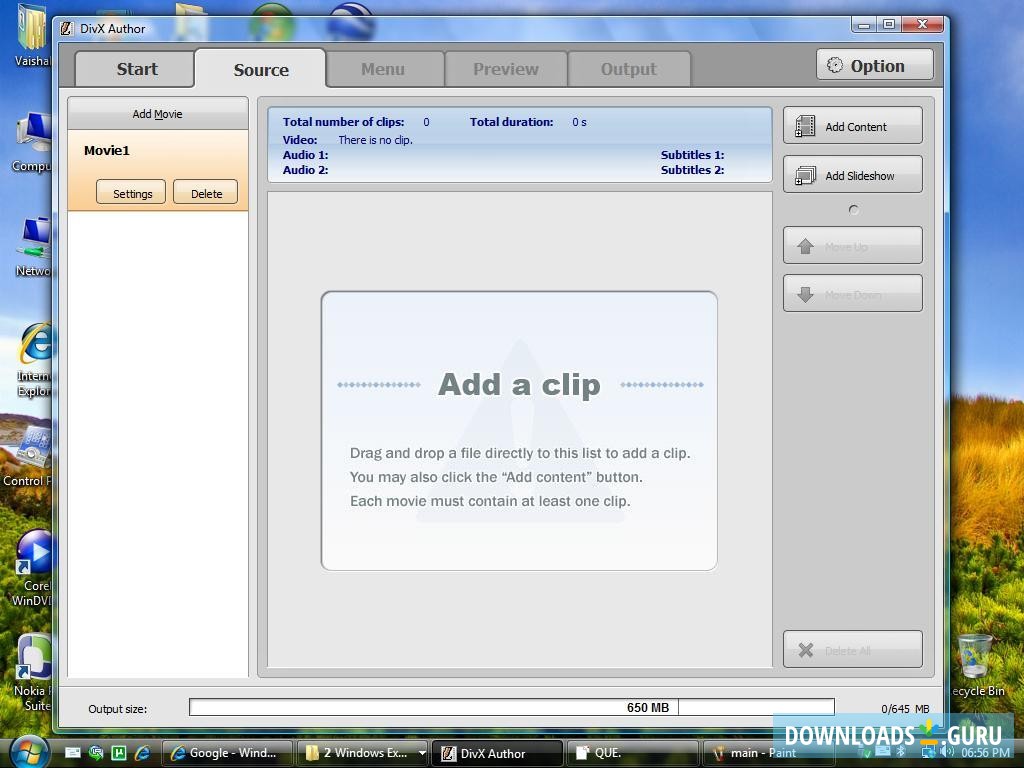Screen dimensions: 1024x768
Task: Select the Network desktop icon
Action: pyautogui.click(x=33, y=247)
